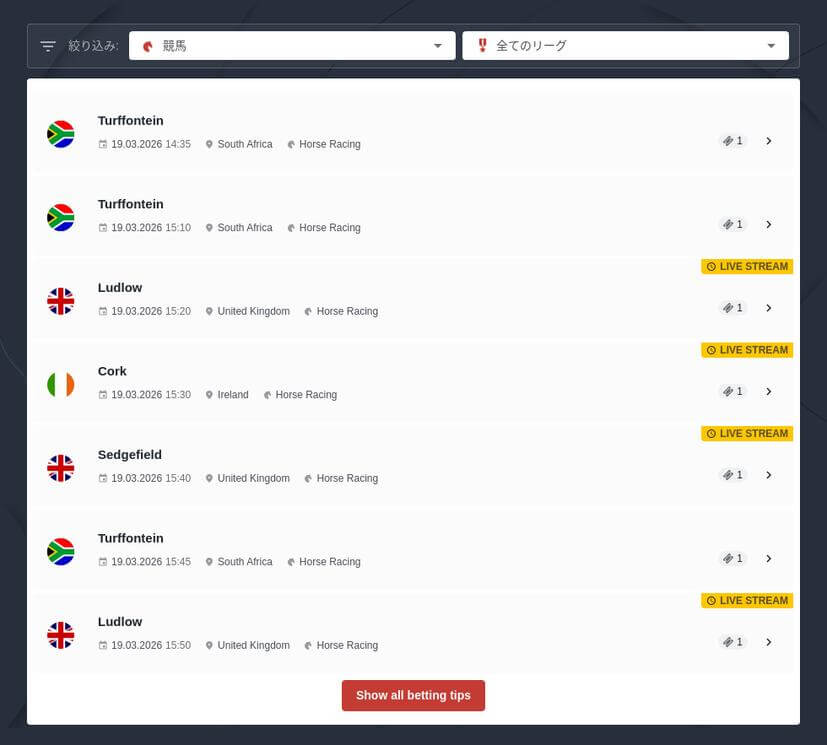Open the 全てのリーグ league dropdown
Screen dimensions: 827x745
pos(625,46)
